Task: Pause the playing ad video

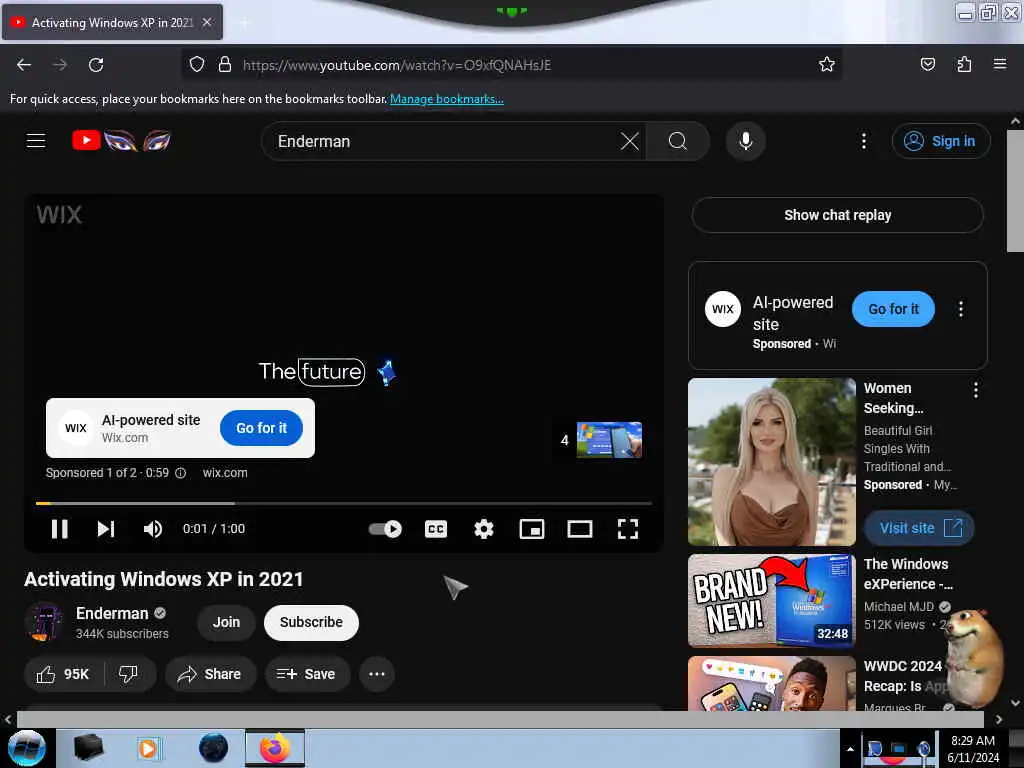Action: click(59, 529)
